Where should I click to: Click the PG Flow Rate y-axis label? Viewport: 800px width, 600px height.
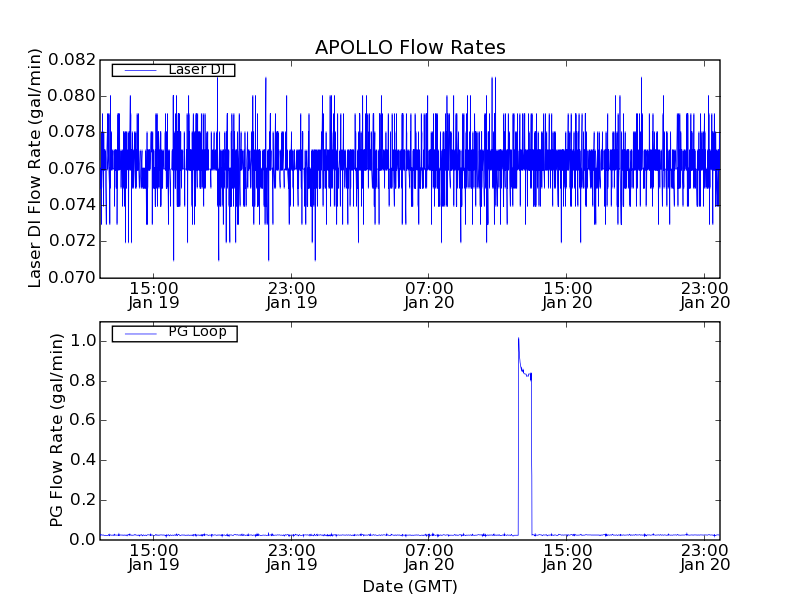57,430
